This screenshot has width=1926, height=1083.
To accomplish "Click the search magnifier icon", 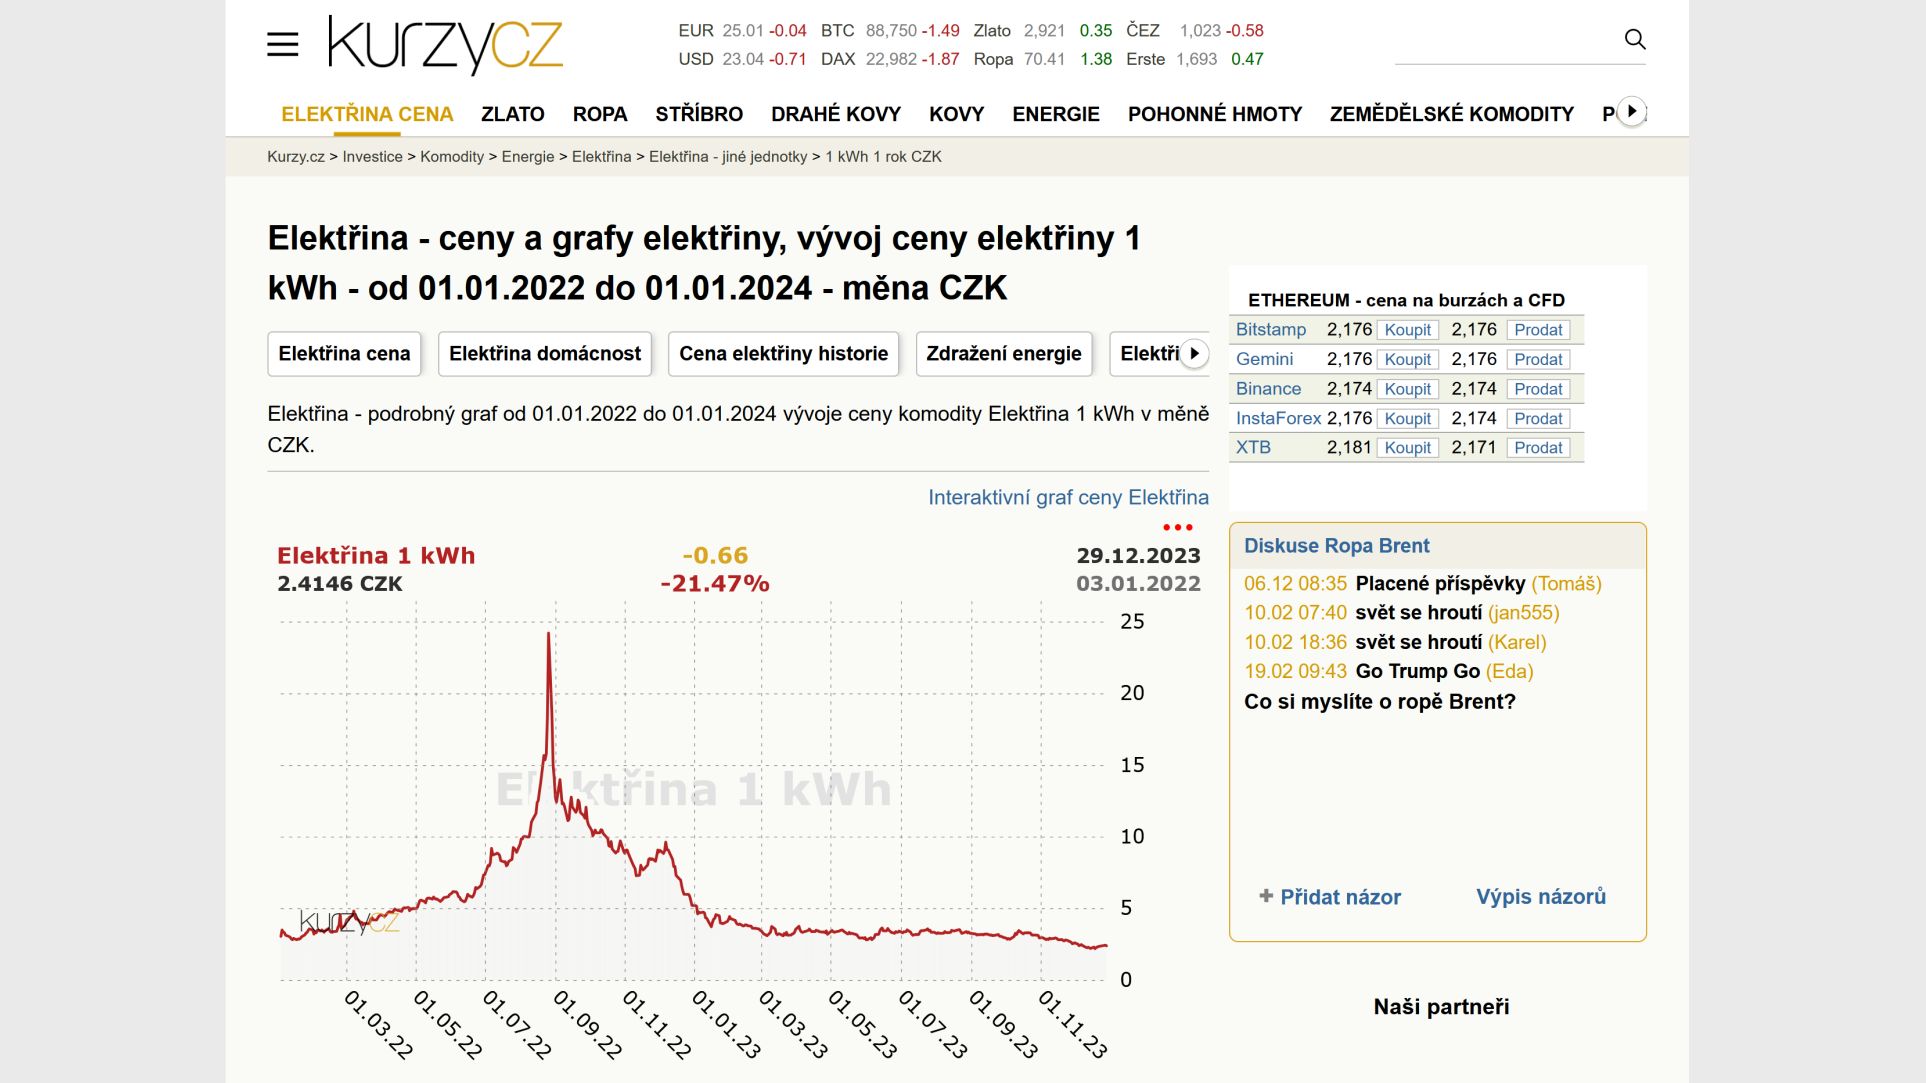I will click(x=1635, y=39).
